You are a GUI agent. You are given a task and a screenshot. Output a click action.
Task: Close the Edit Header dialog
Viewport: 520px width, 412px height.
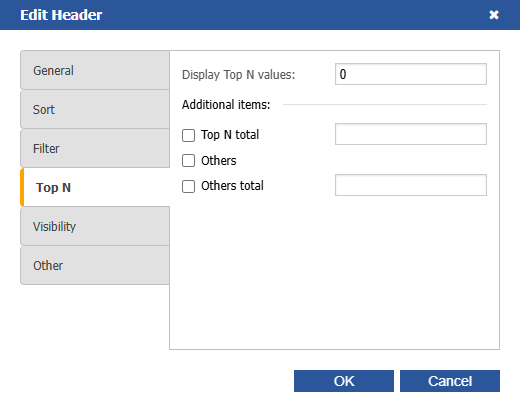pyautogui.click(x=494, y=15)
